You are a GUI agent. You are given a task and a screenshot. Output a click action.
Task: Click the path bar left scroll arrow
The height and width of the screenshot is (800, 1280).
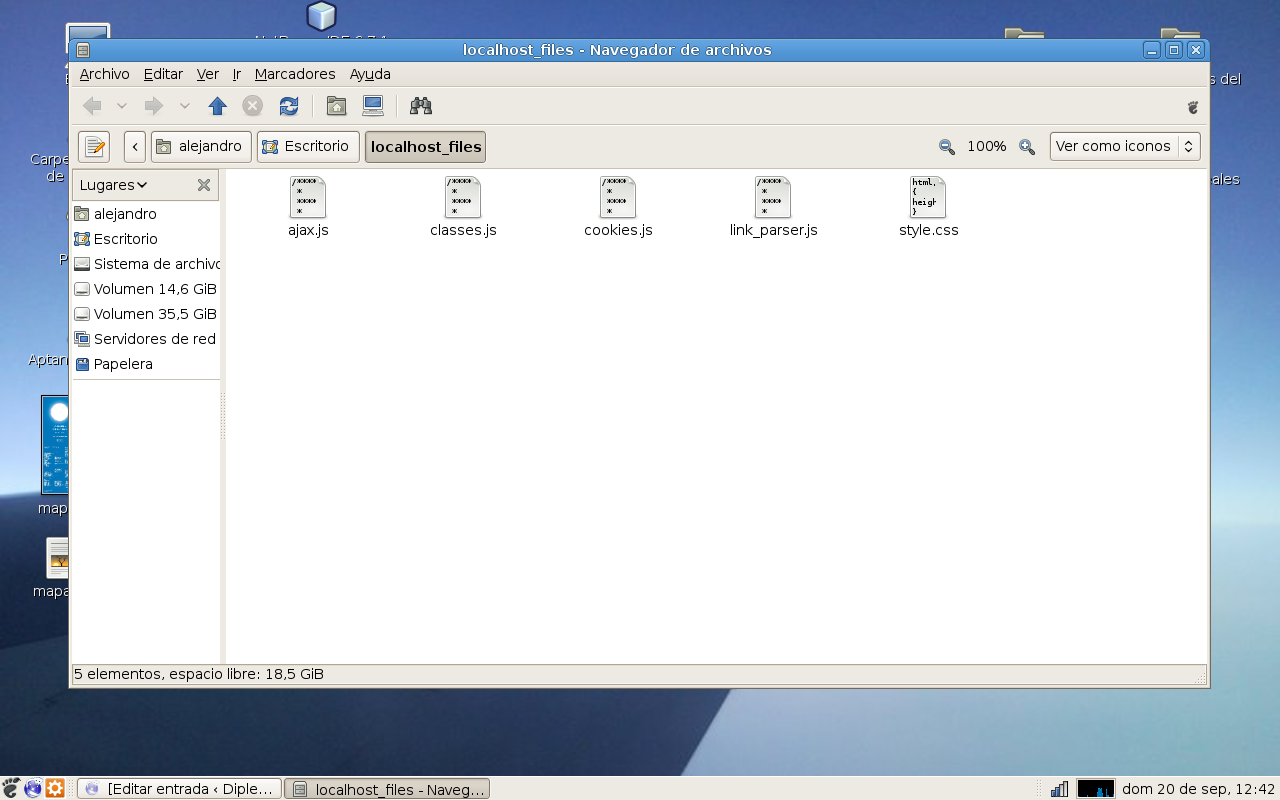135,147
